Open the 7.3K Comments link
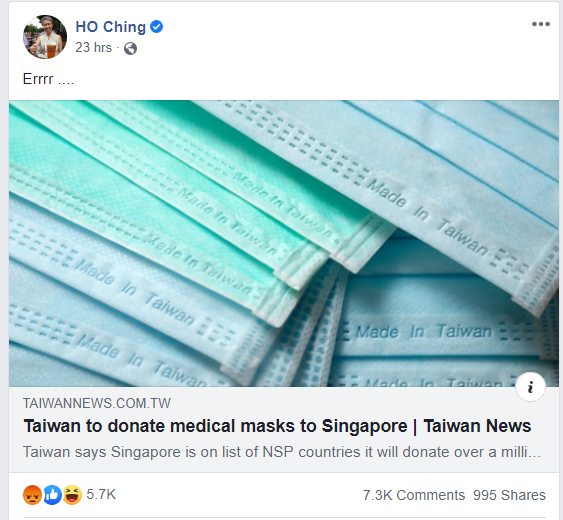 point(414,495)
